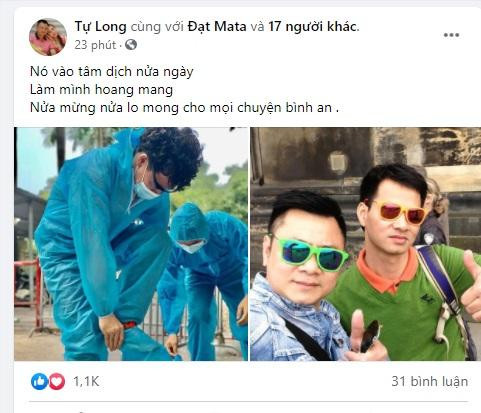
Task: Open Tự Long profile name link
Action: pos(100,27)
